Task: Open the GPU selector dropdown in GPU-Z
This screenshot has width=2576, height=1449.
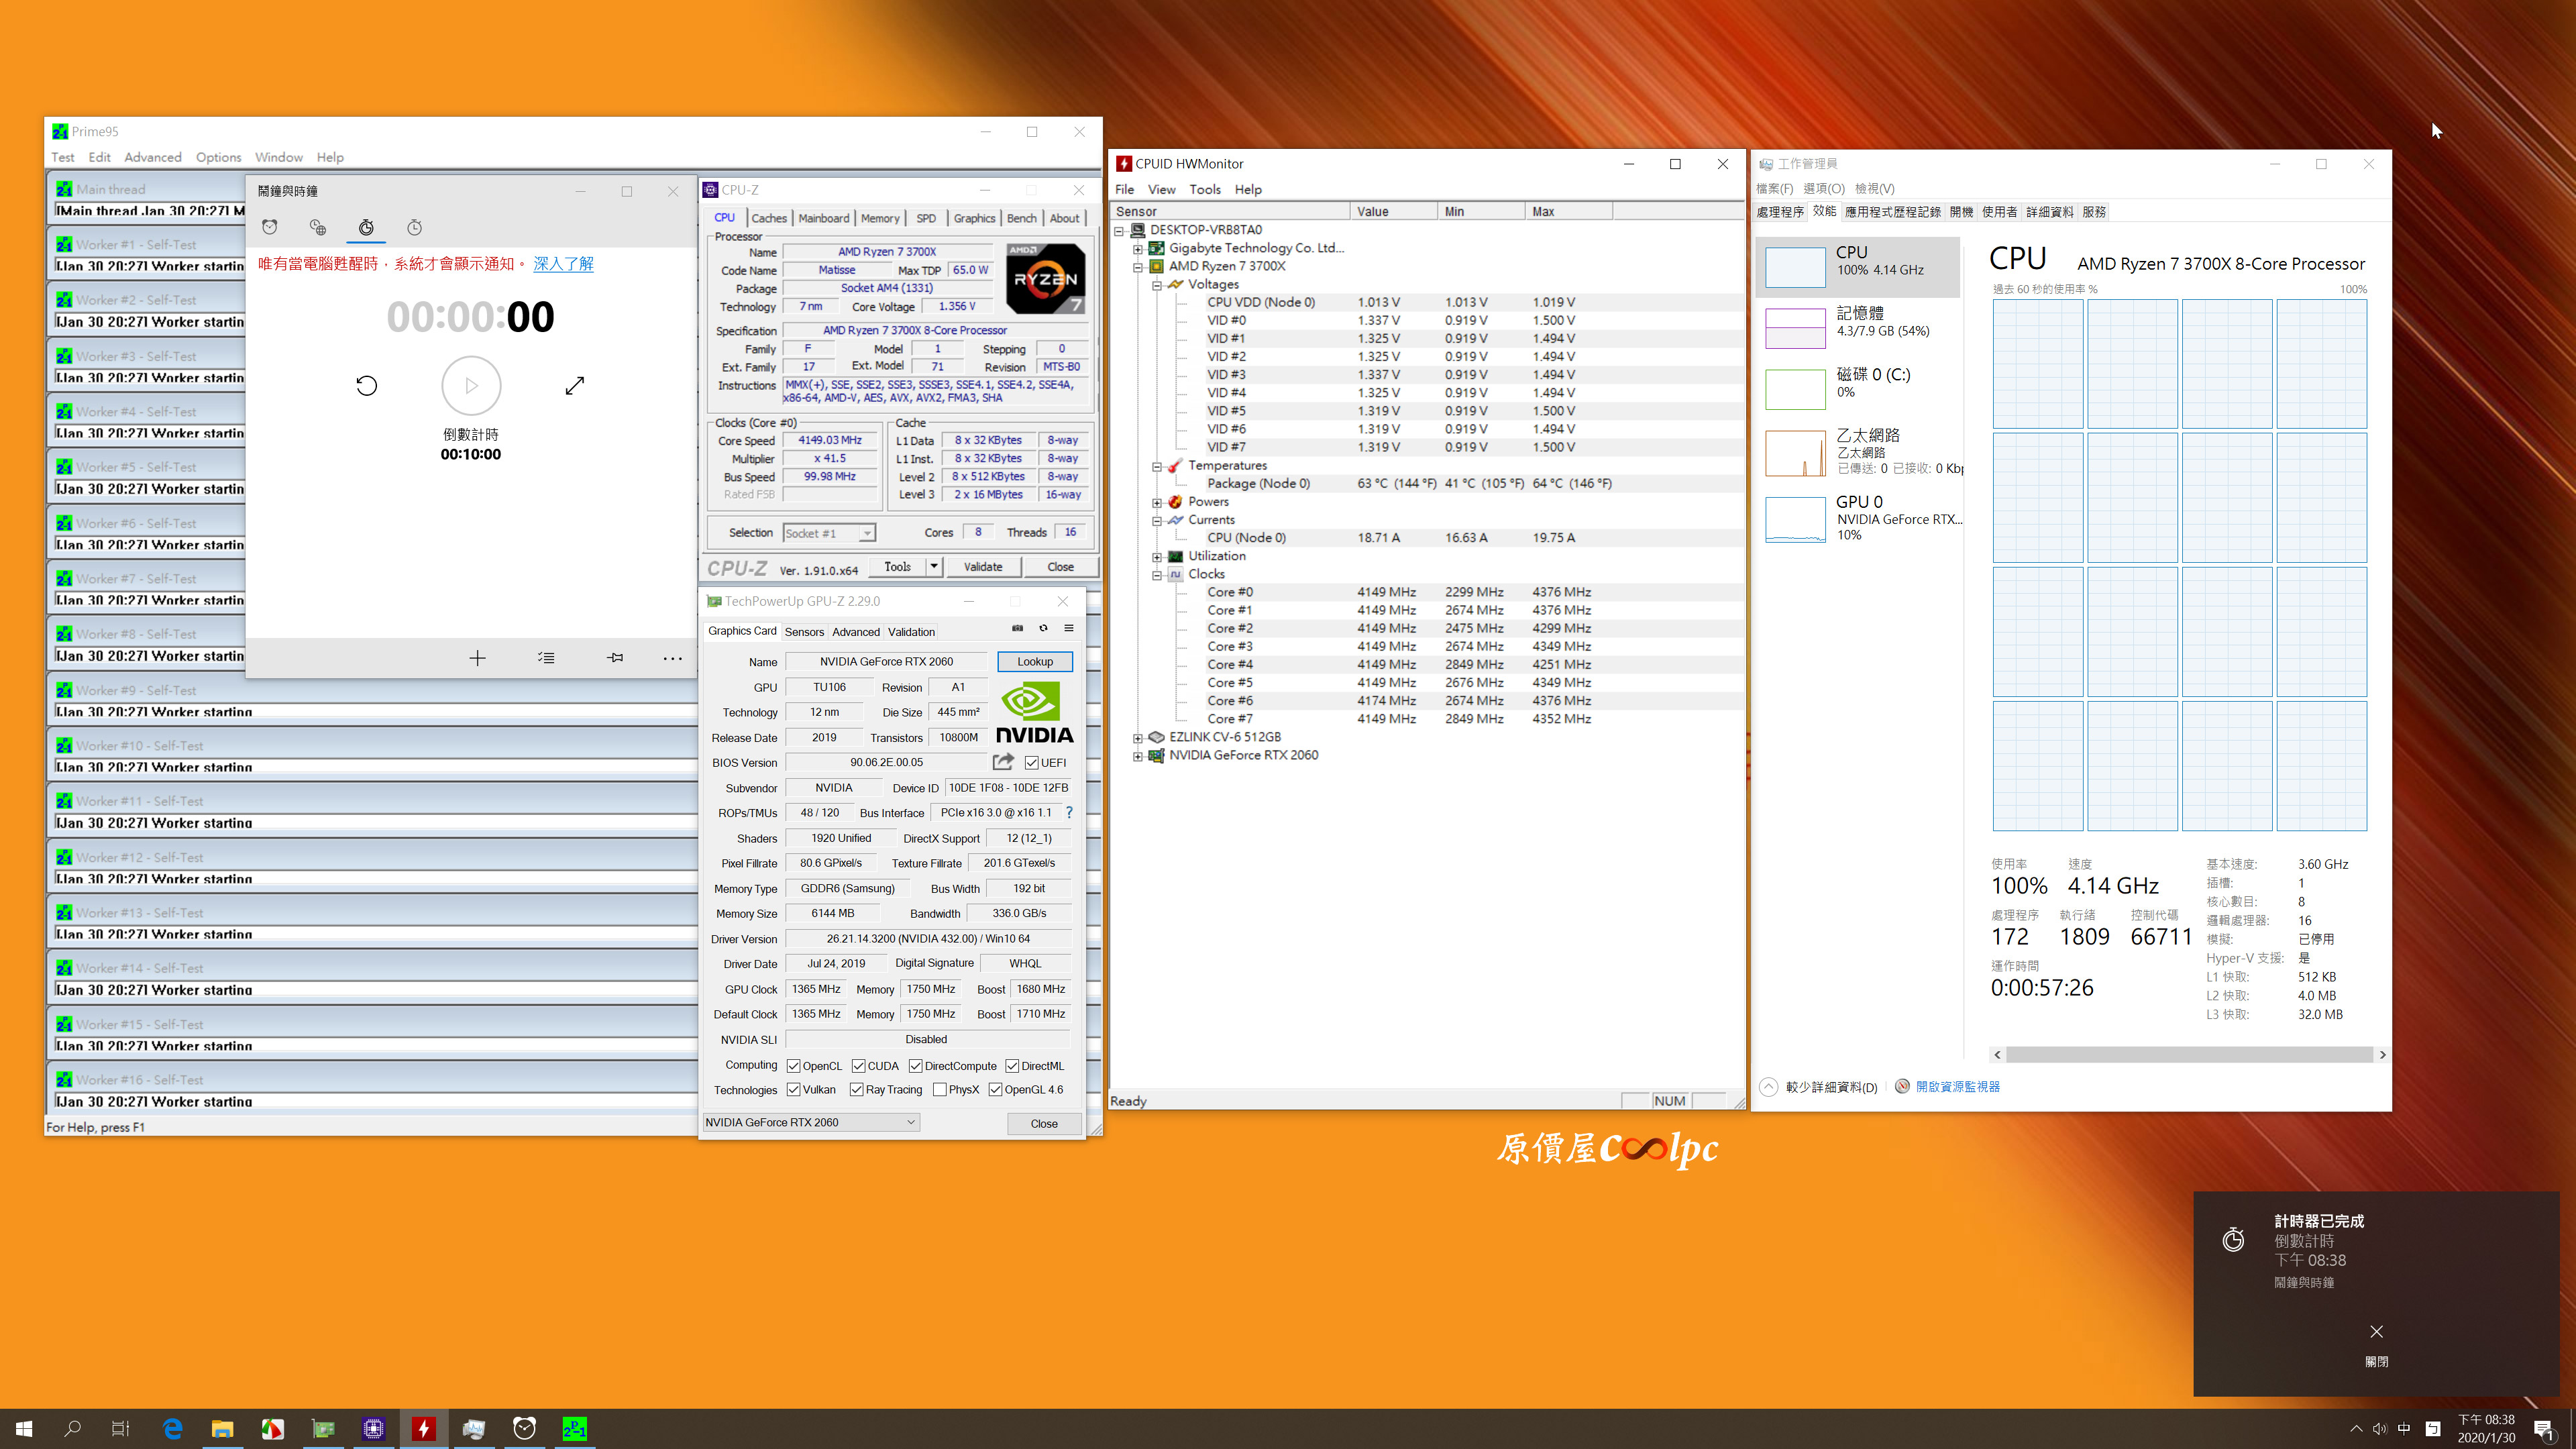Action: click(810, 1122)
